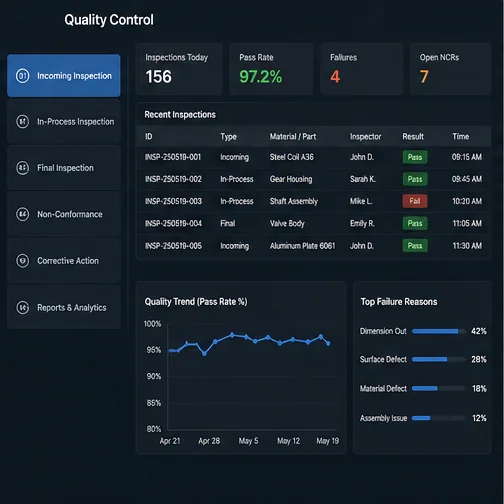Click the Recent Inspections heading
Viewport: 504px width, 504px height.
pos(180,115)
